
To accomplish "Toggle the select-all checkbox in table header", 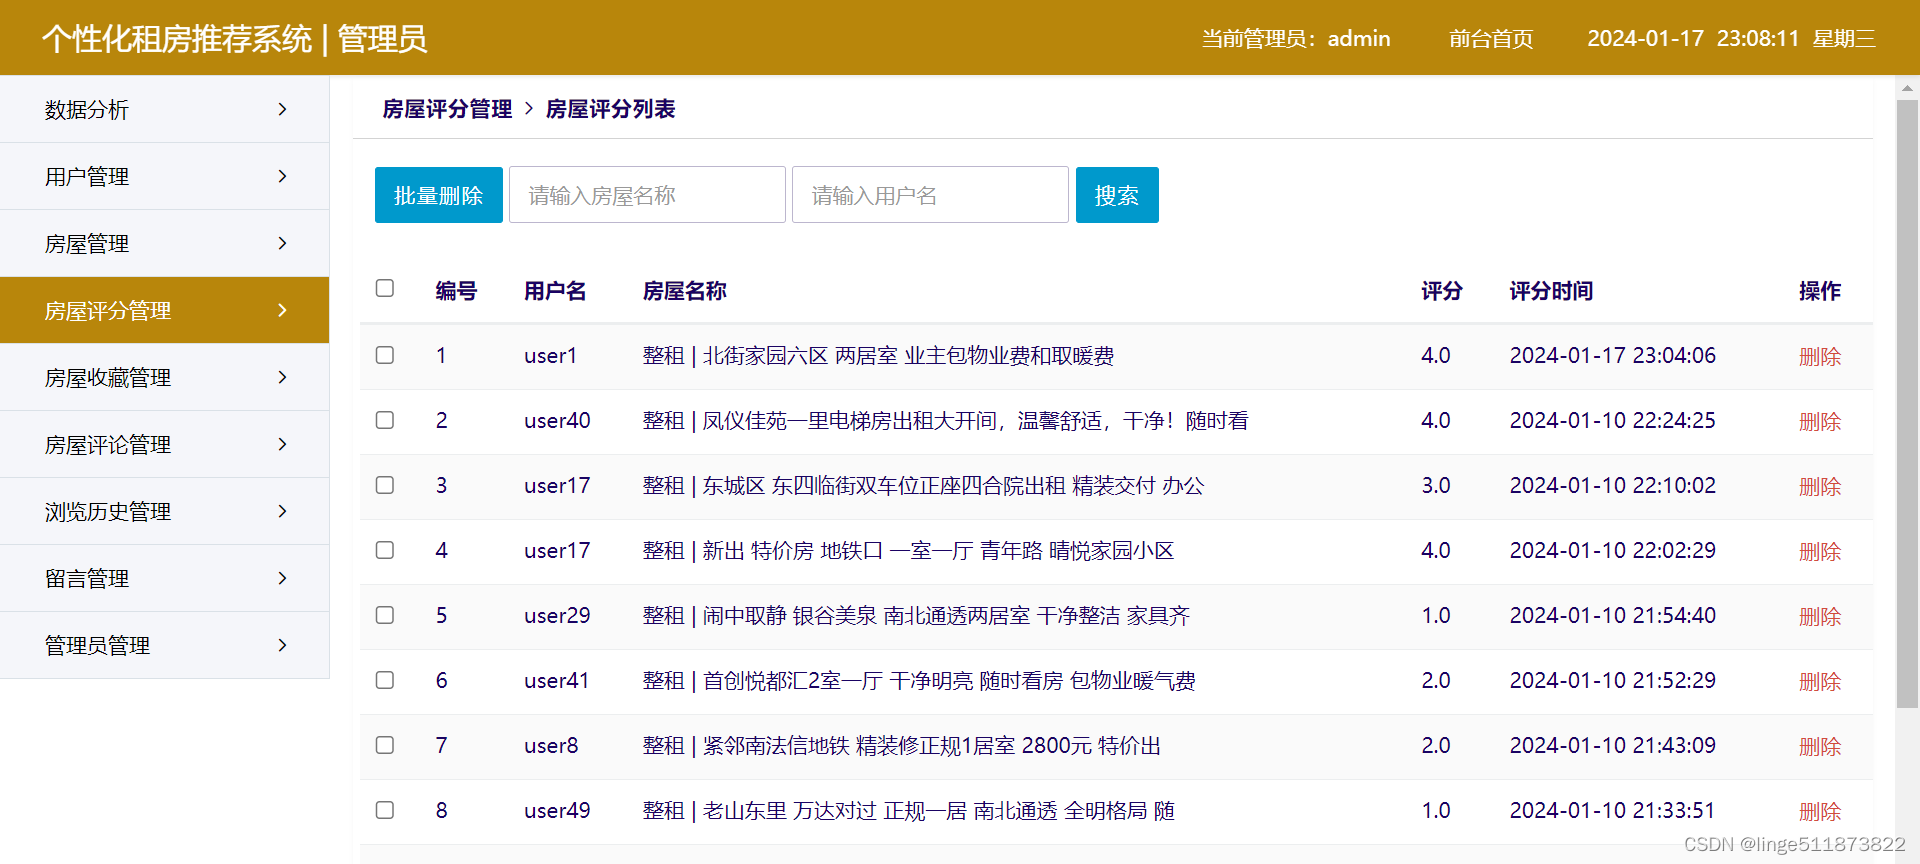I will pos(385,288).
